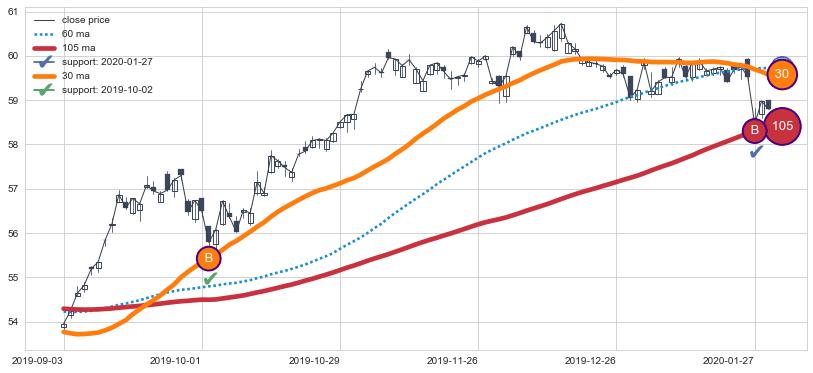813x373 pixels.
Task: Click the orange 30 ma end label
Action: point(782,74)
